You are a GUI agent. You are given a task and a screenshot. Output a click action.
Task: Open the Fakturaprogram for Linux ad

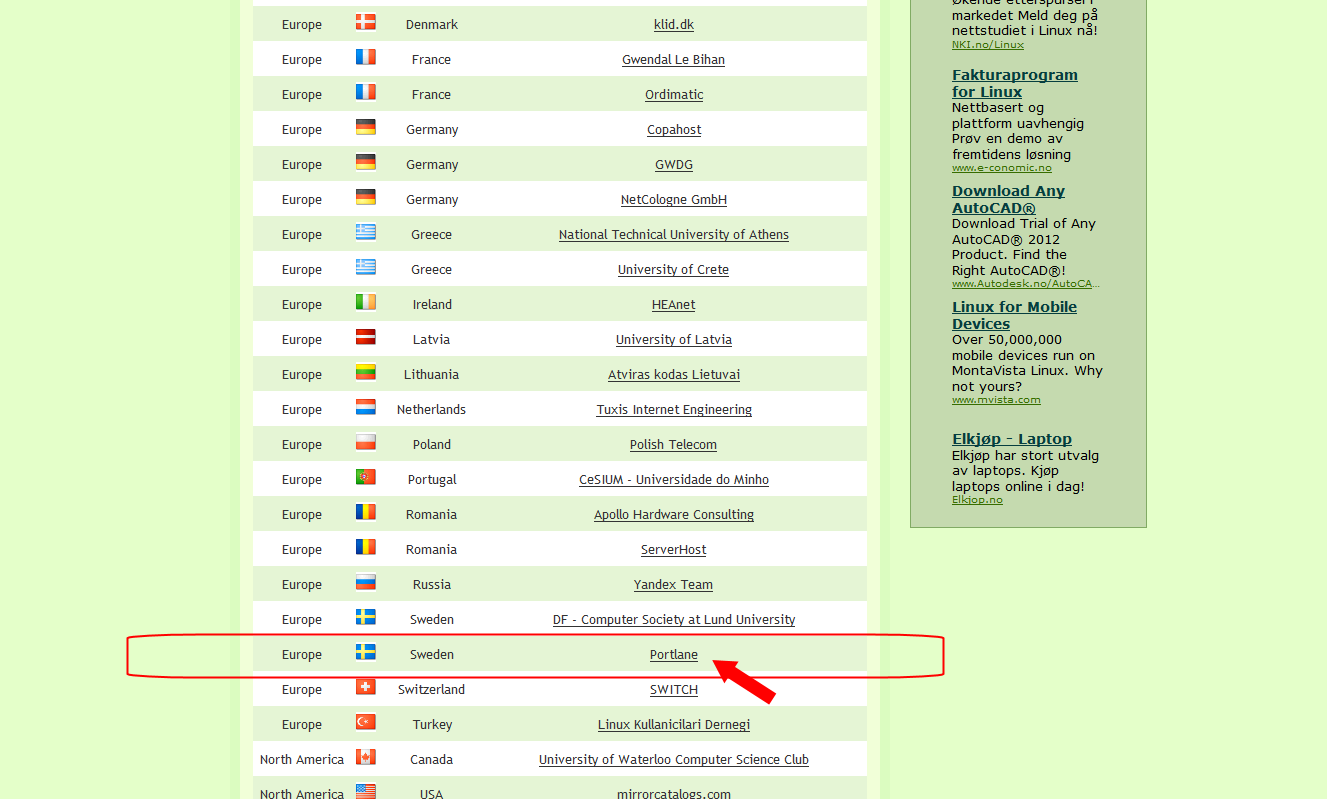click(1015, 83)
